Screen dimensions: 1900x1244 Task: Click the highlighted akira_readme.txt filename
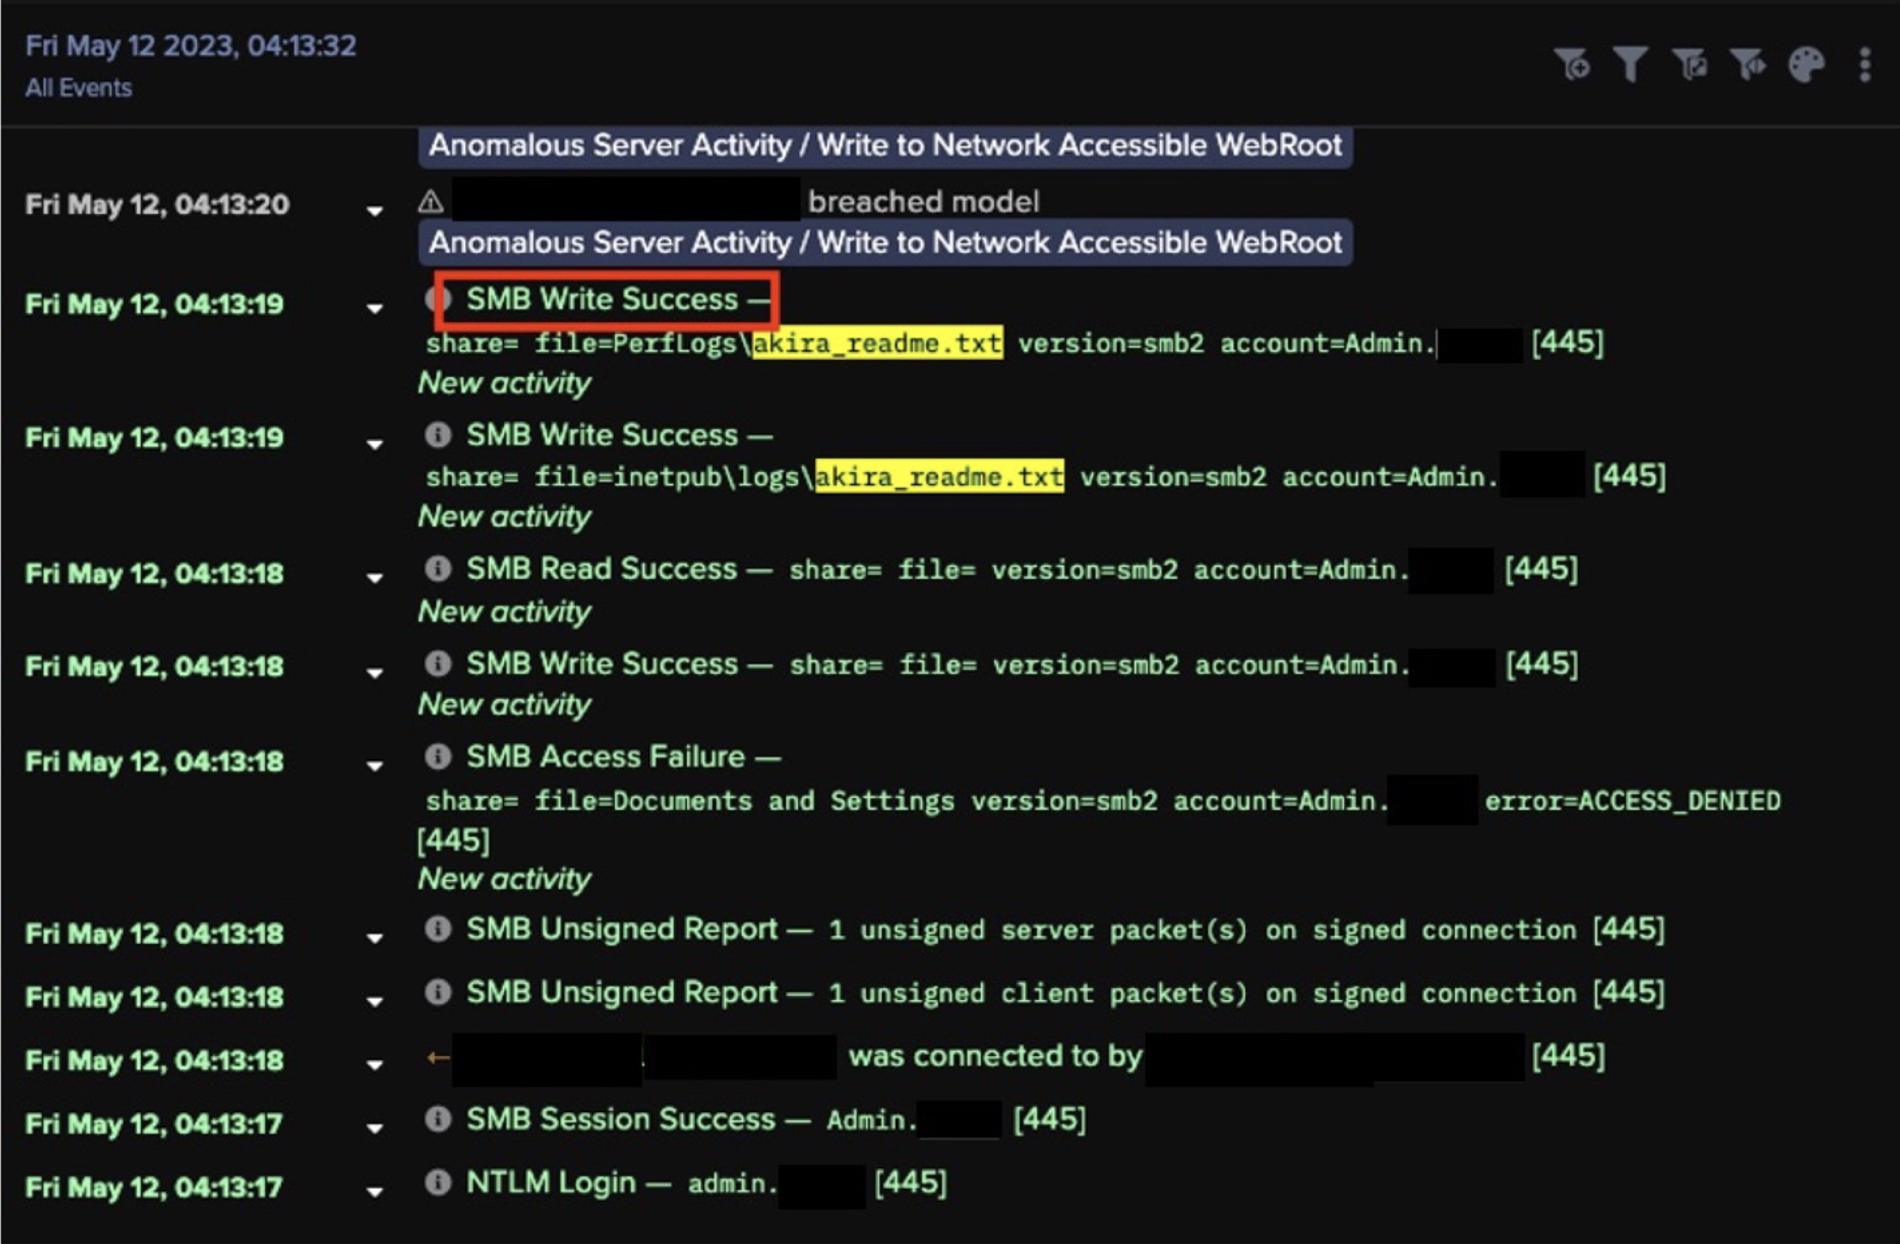[x=874, y=343]
